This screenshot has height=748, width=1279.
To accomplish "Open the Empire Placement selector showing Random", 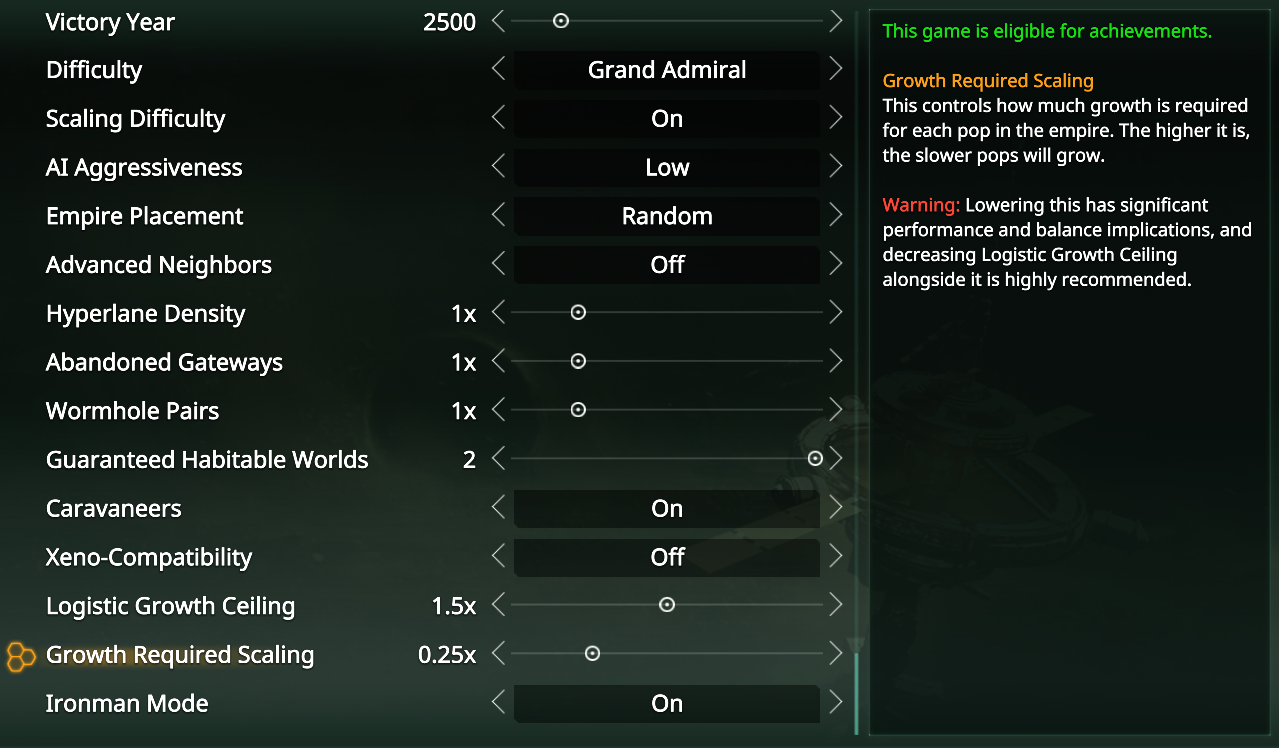I will click(x=666, y=216).
